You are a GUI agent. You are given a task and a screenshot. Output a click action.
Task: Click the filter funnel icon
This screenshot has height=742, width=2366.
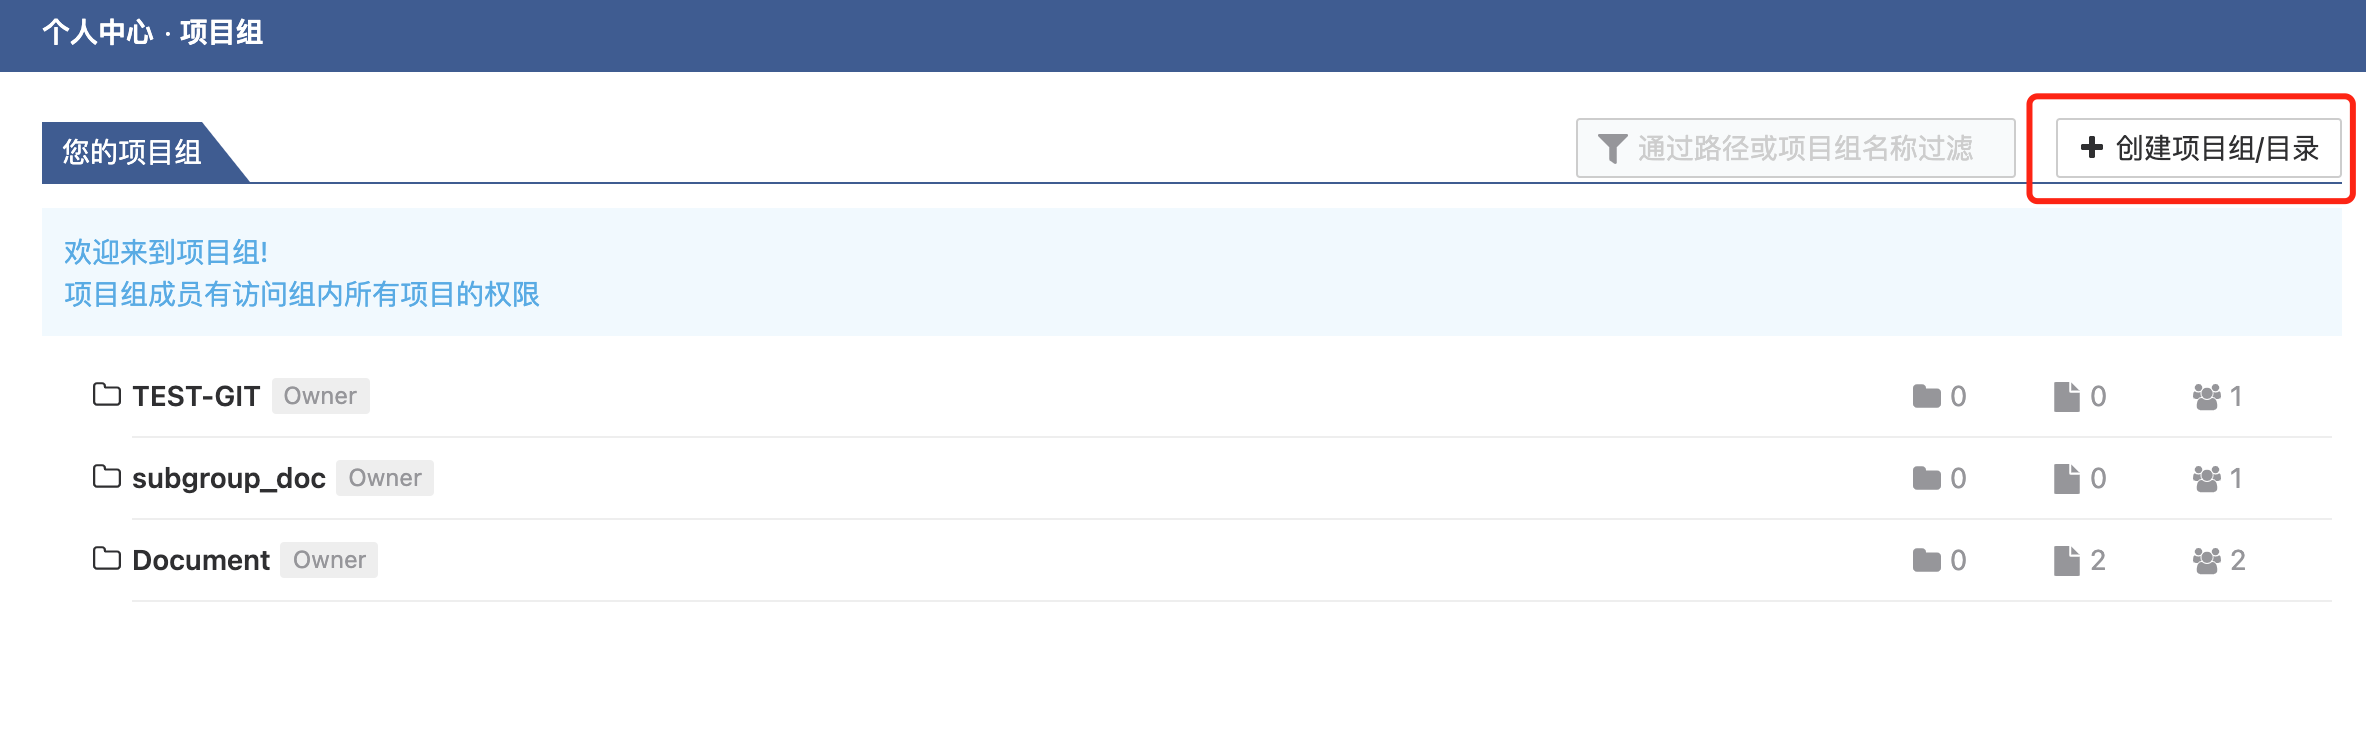tap(1612, 149)
